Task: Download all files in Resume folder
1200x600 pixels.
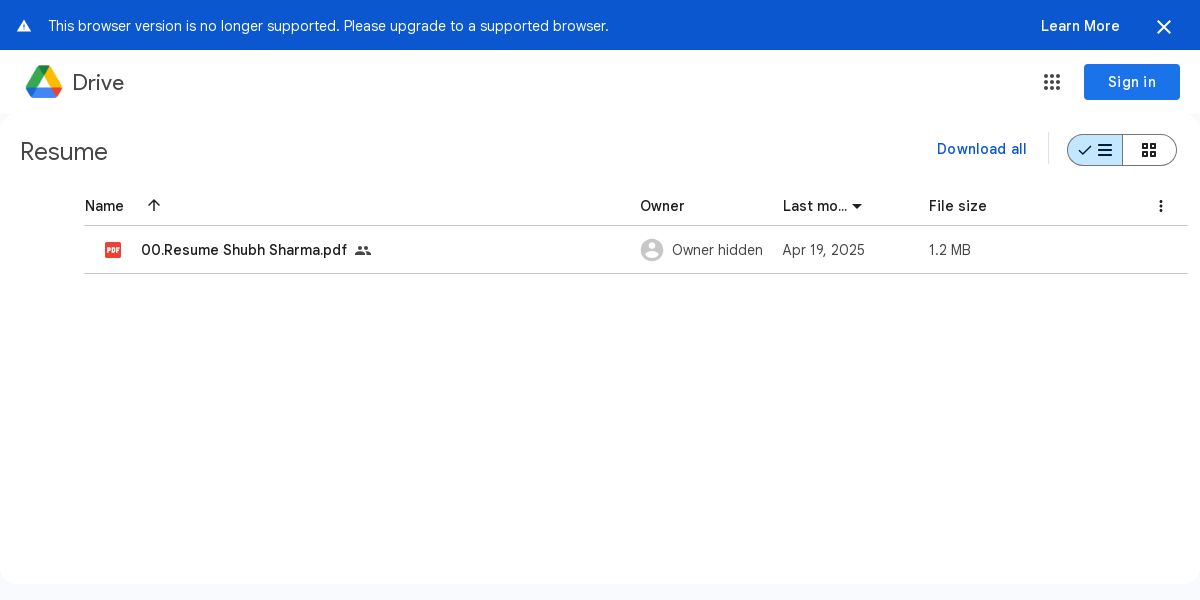Action: (x=982, y=149)
